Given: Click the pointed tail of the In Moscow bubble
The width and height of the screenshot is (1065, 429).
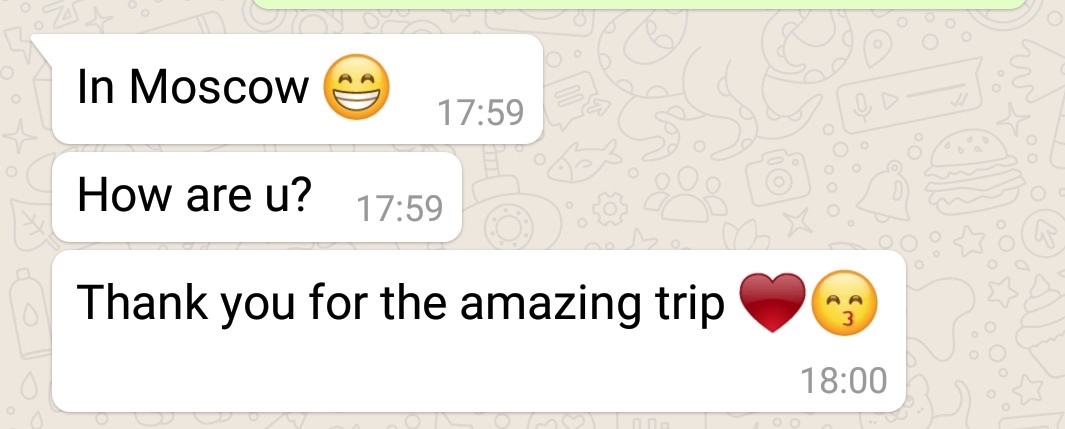Looking at the screenshot, I should click(43, 44).
